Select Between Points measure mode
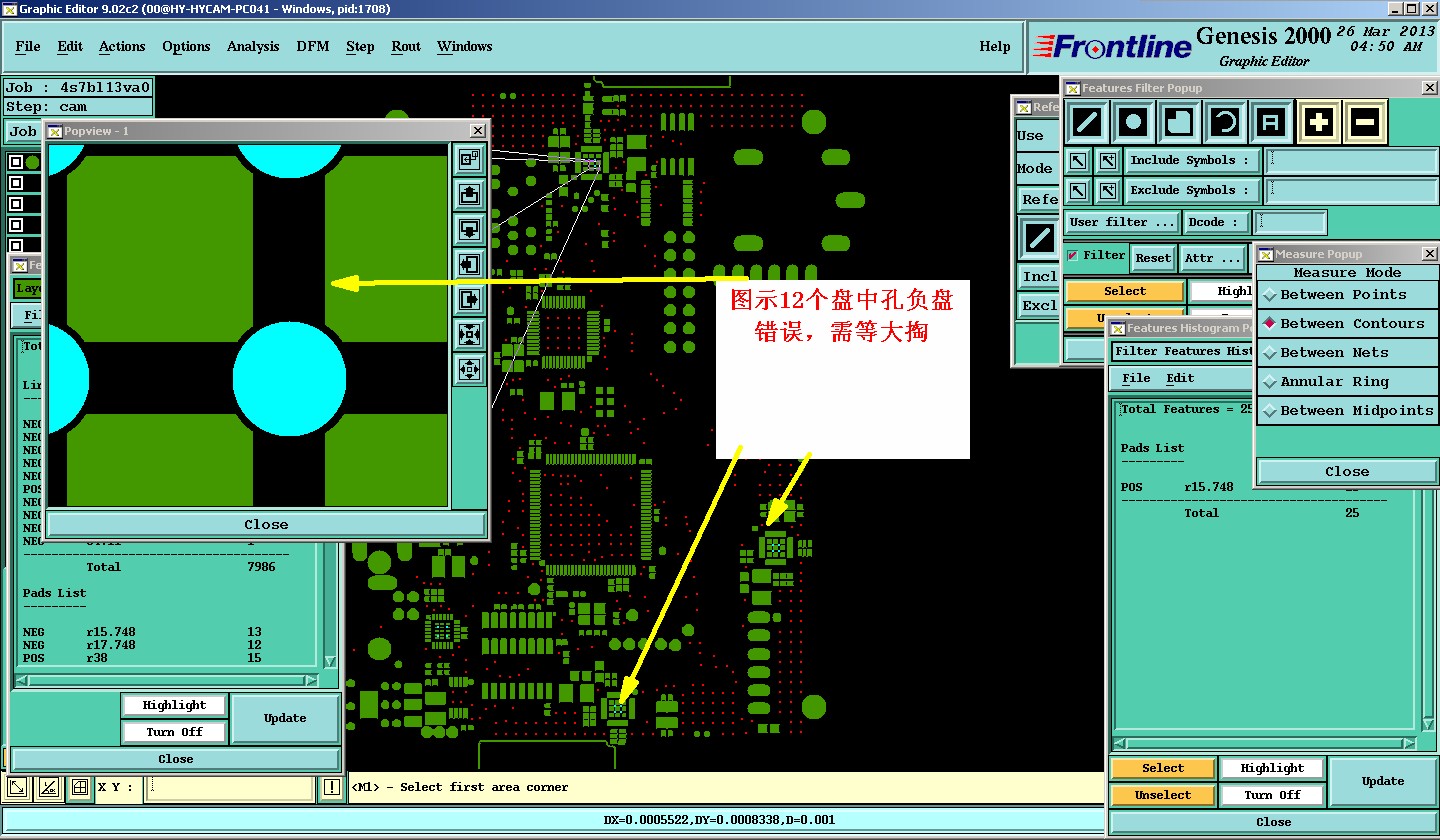The width and height of the screenshot is (1440, 840). 1346,295
